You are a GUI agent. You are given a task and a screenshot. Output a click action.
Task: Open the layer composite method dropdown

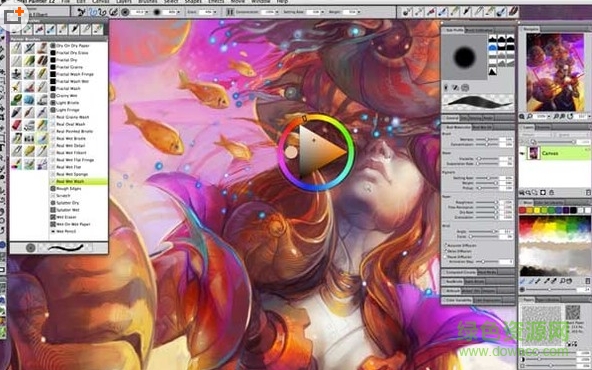click(x=535, y=135)
